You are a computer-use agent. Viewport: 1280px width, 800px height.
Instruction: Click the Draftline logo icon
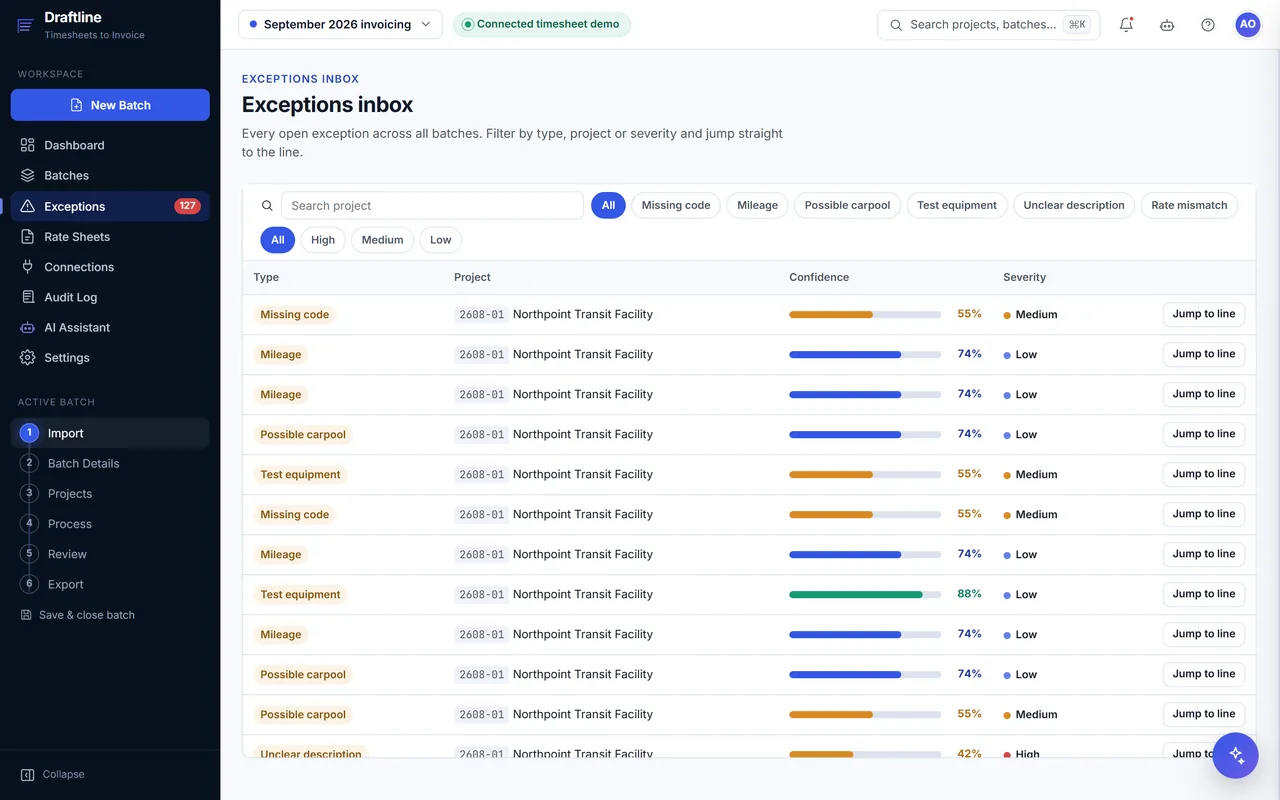pos(26,25)
